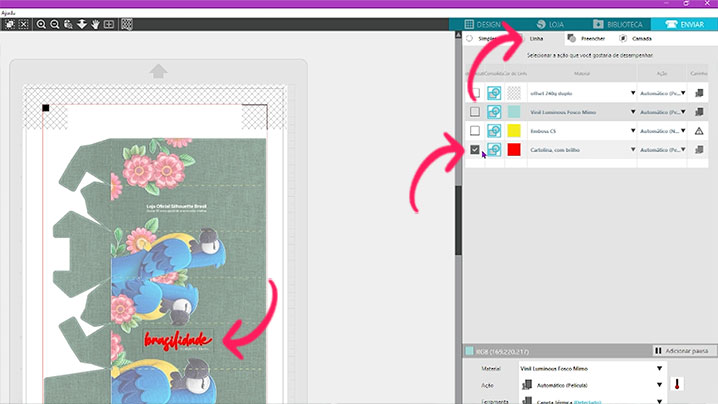Click the light teal line color swatch
The image size is (718, 404).
click(514, 112)
